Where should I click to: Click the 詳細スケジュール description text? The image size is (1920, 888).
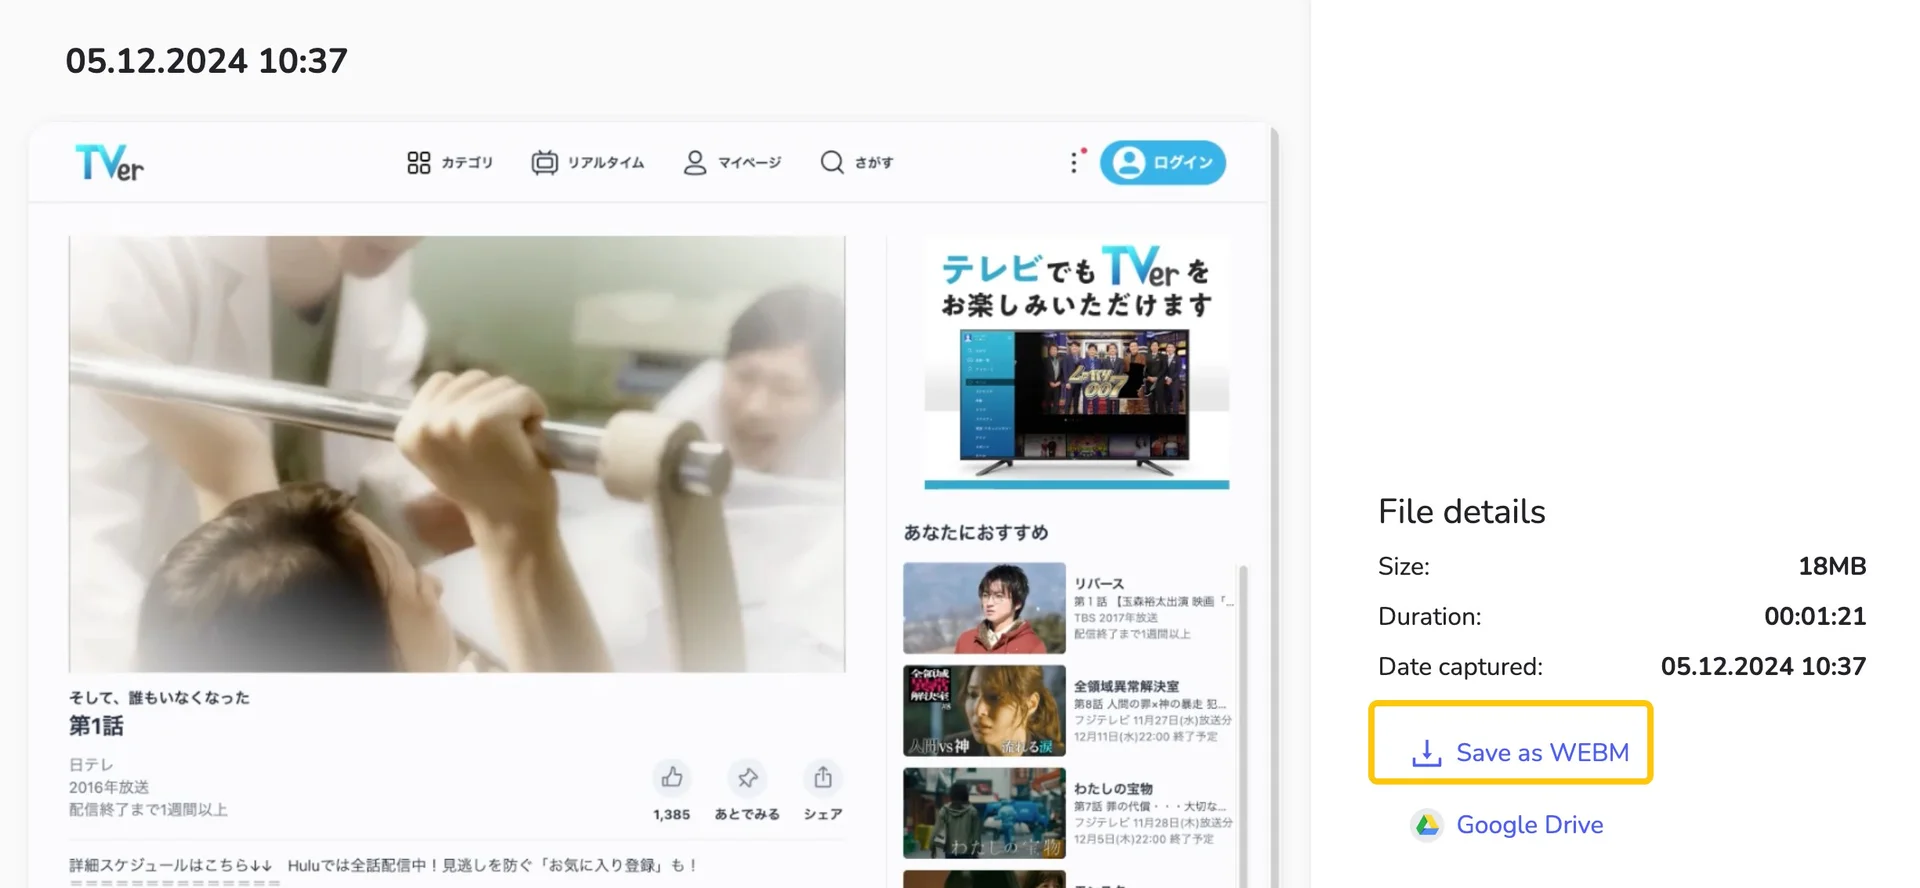(383, 865)
